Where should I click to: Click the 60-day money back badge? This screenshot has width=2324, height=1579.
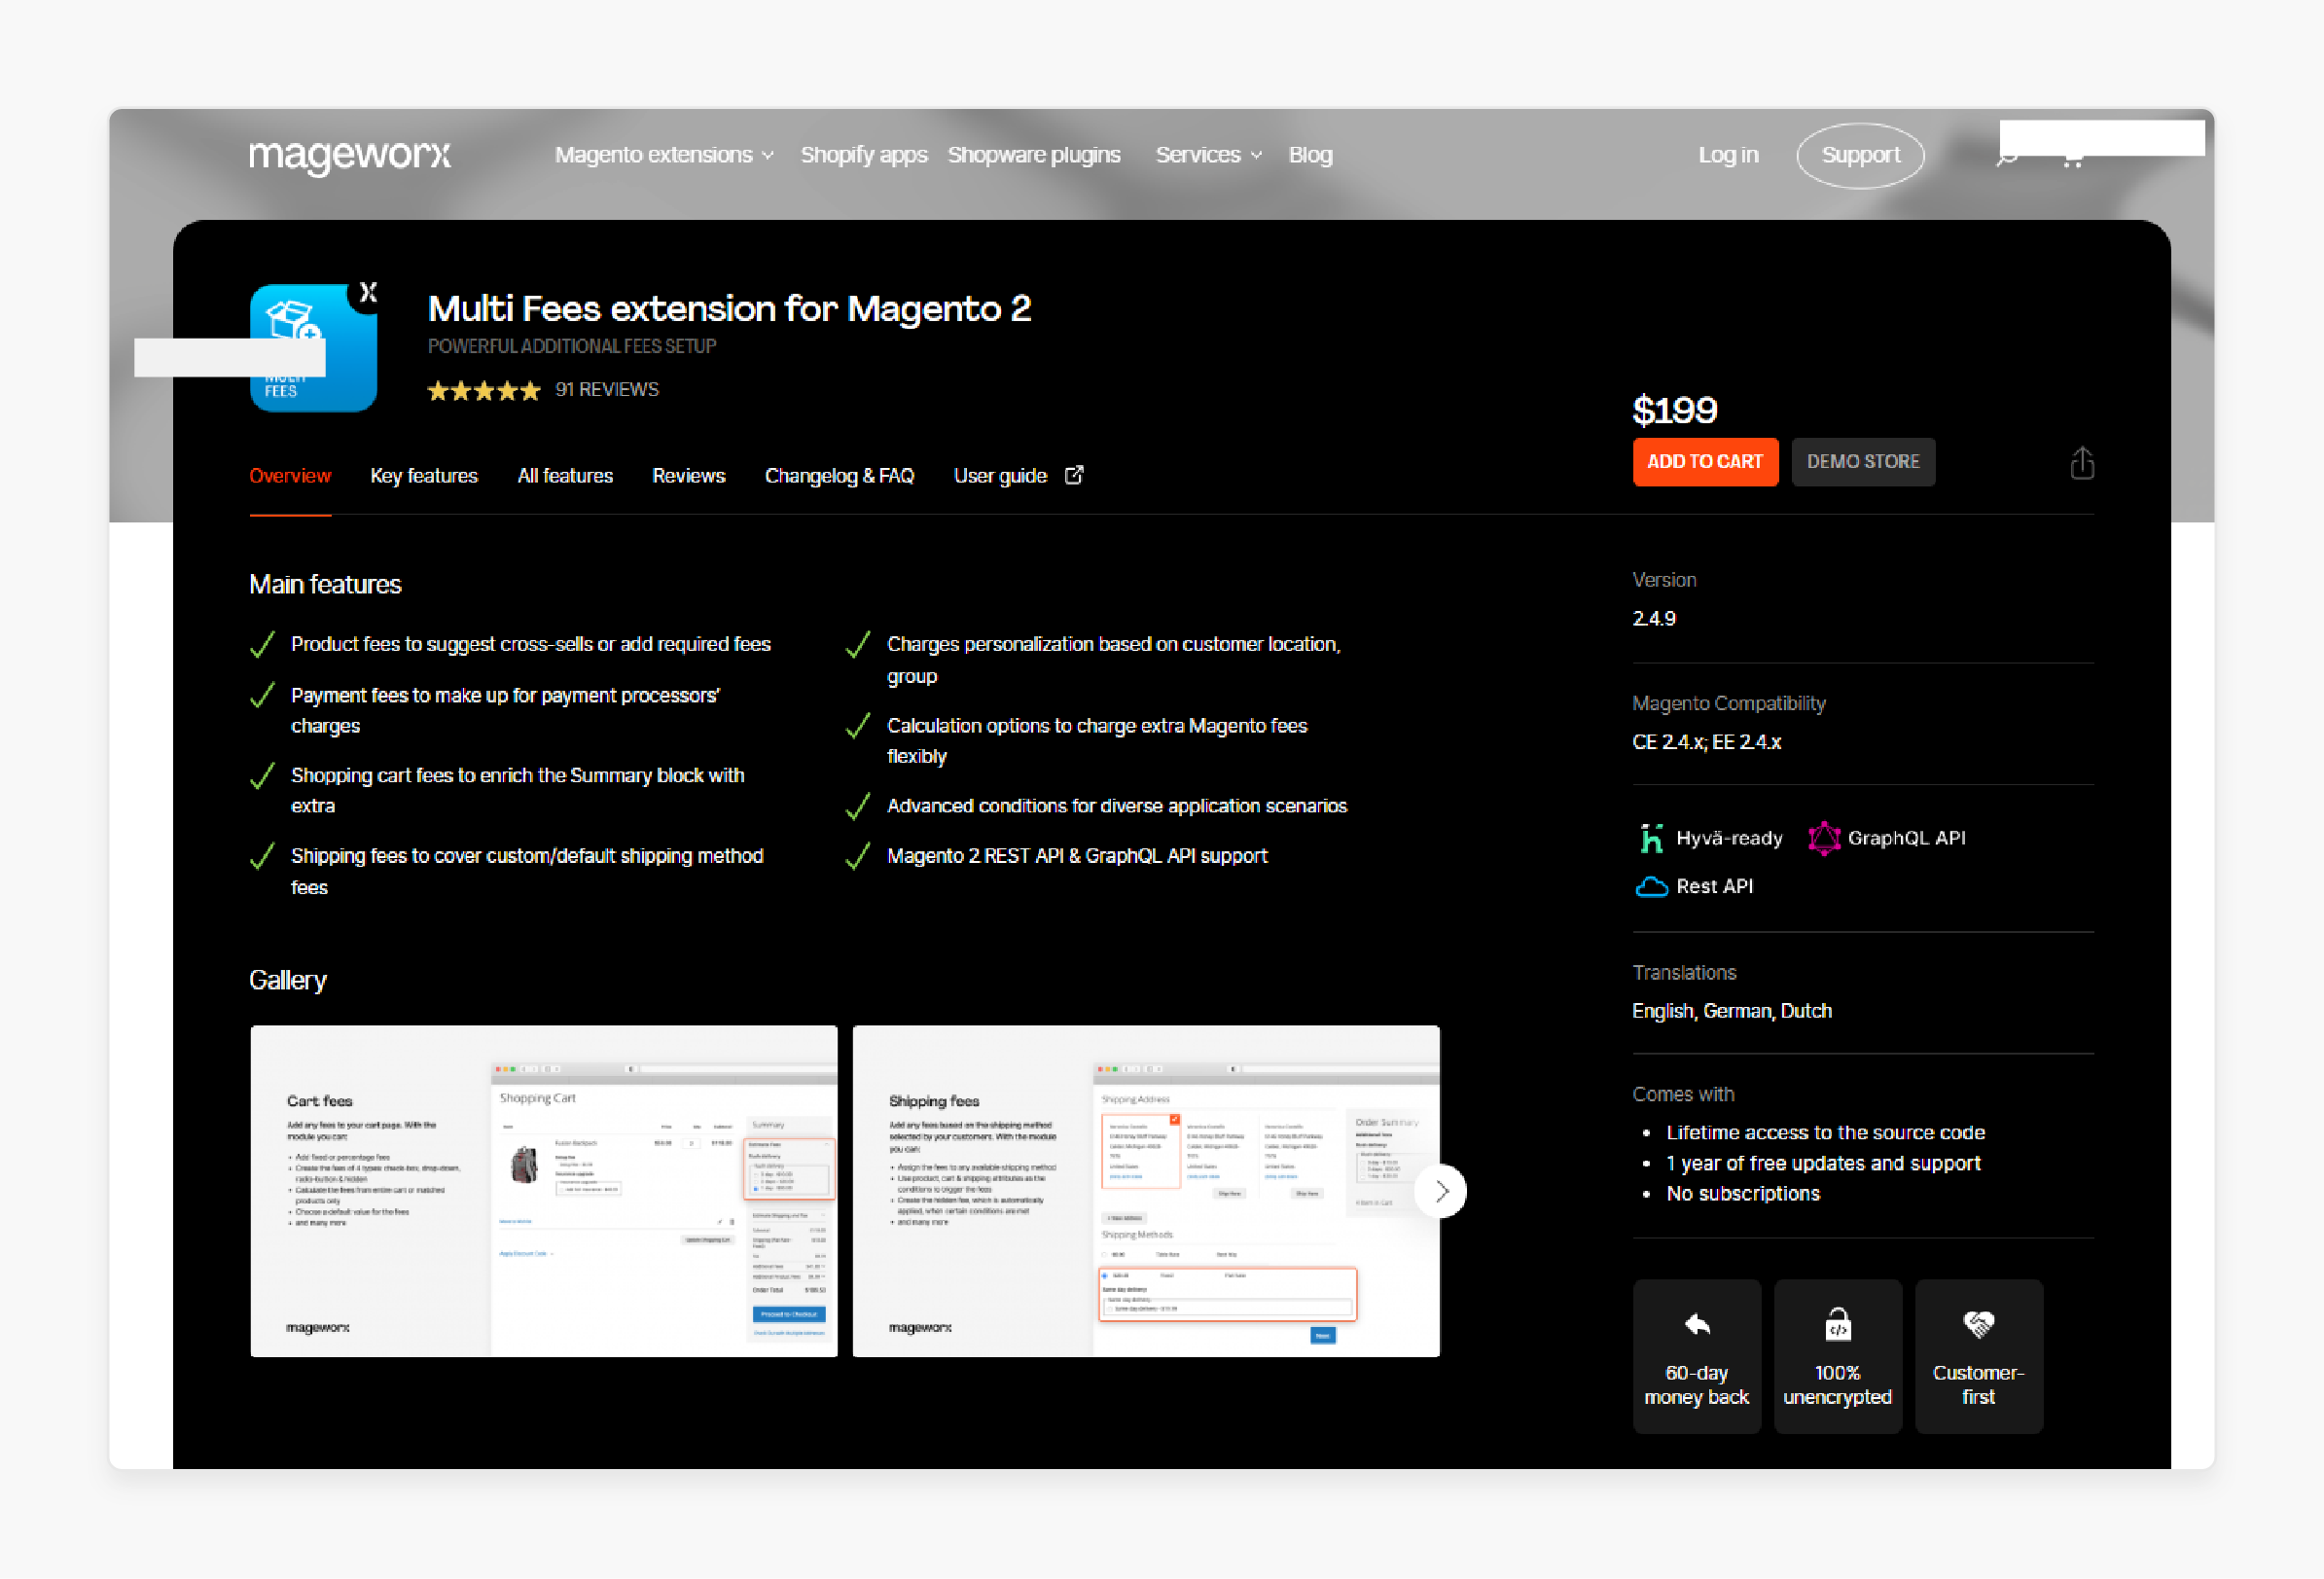click(x=1696, y=1356)
